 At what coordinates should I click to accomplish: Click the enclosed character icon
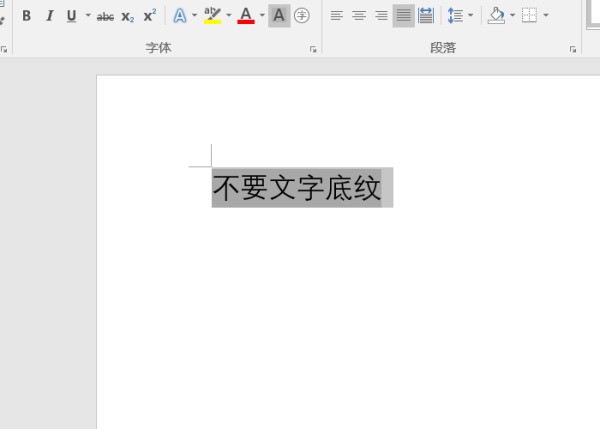pos(301,16)
